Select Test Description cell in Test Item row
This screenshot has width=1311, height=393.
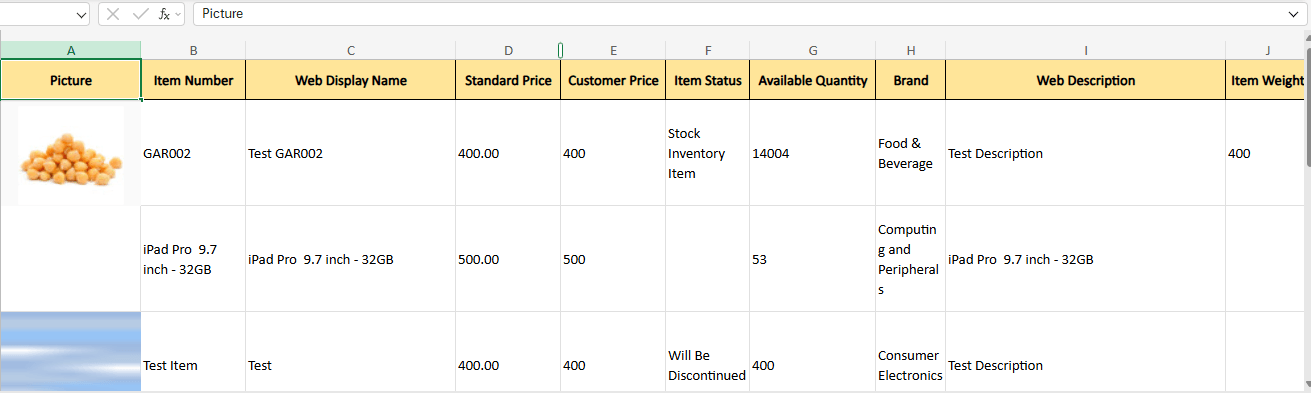[x=1085, y=352]
